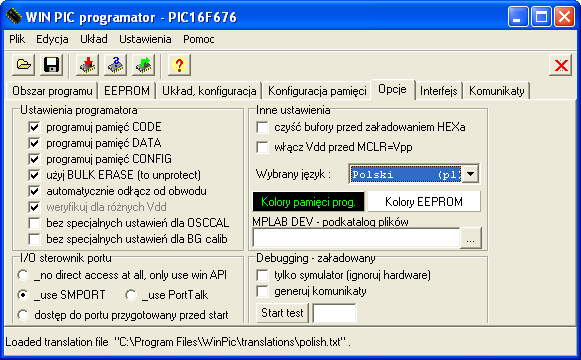
Task: Click the red X toolbar button
Action: pos(561,66)
